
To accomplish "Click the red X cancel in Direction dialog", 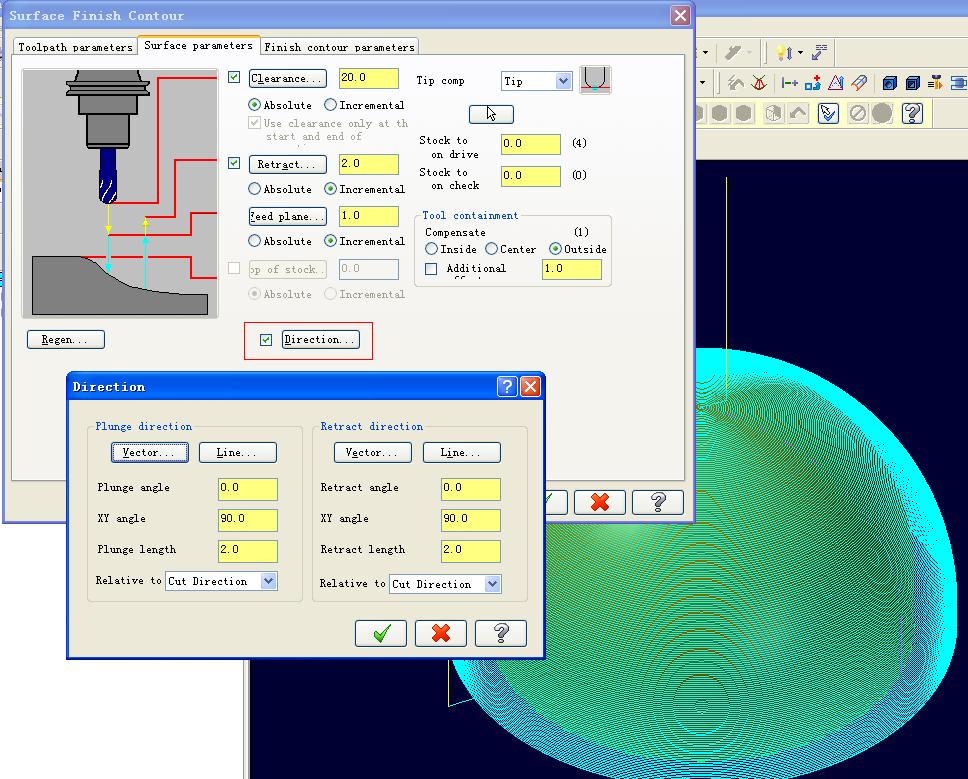I will click(441, 633).
